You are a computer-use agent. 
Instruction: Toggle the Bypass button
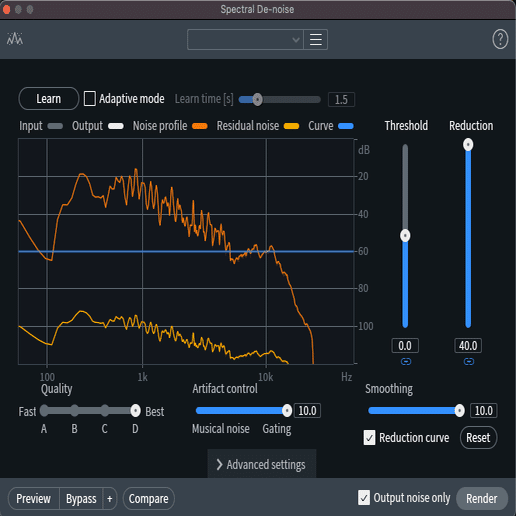pyautogui.click(x=81, y=499)
